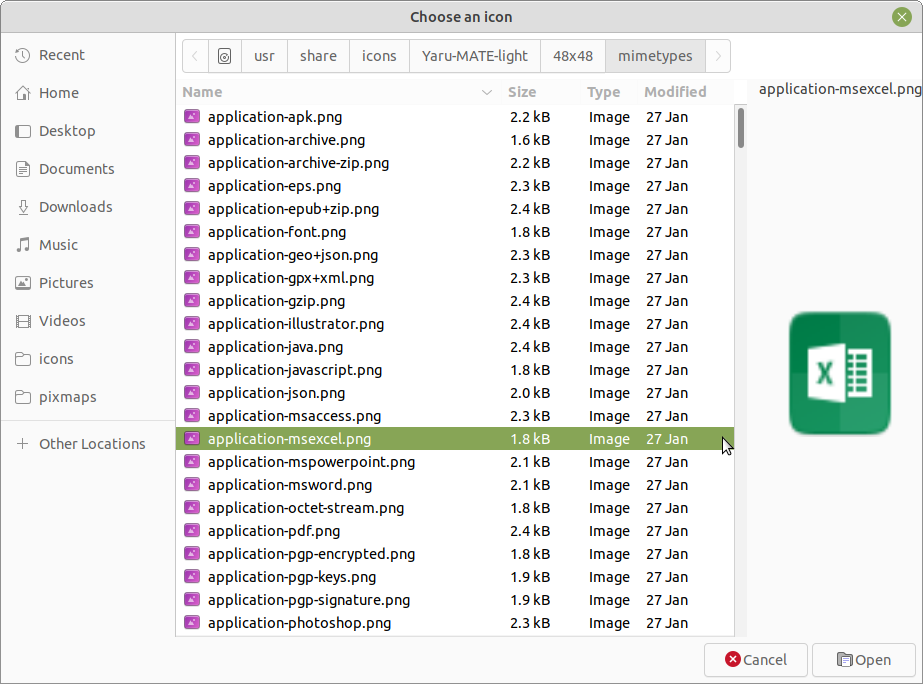Open Other Locations in sidebar
Image resolution: width=923 pixels, height=684 pixels.
click(92, 444)
